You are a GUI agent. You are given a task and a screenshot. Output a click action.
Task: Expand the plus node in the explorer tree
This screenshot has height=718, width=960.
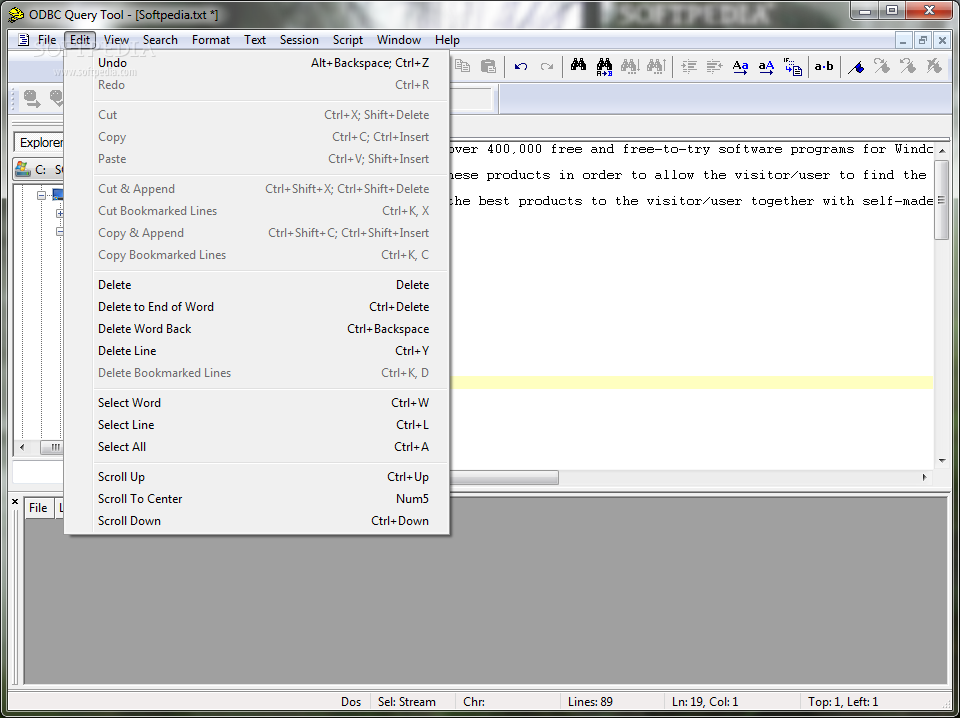tap(60, 214)
